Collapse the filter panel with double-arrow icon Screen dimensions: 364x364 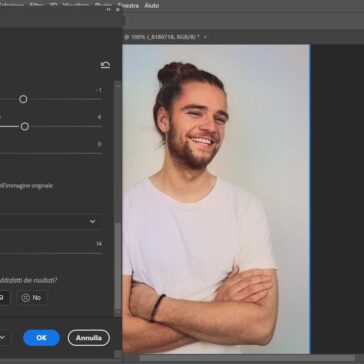coord(109,10)
